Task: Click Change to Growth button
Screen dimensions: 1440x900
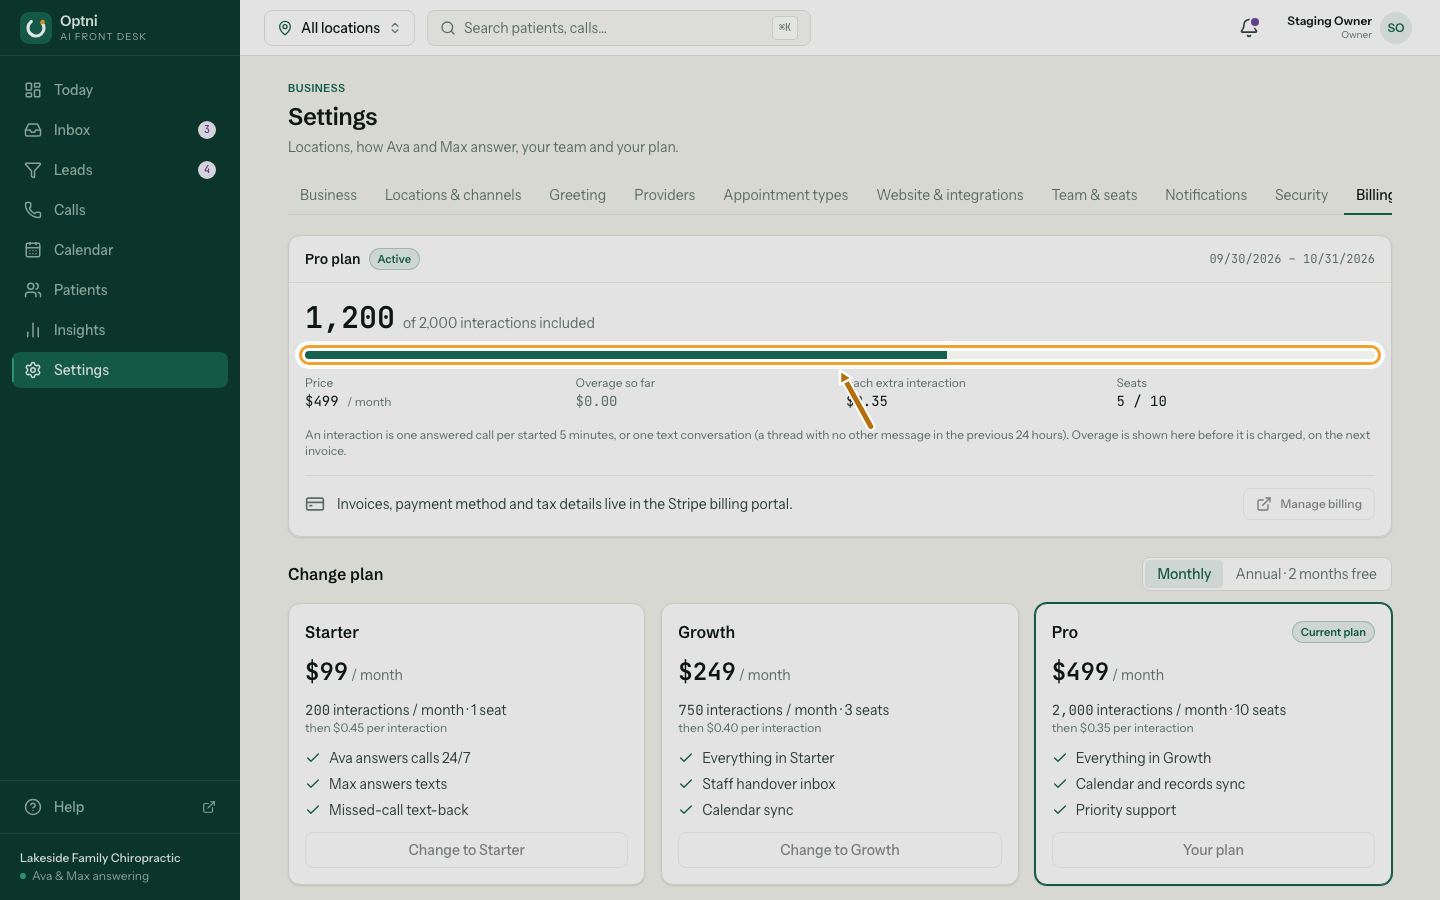Action: click(x=840, y=850)
